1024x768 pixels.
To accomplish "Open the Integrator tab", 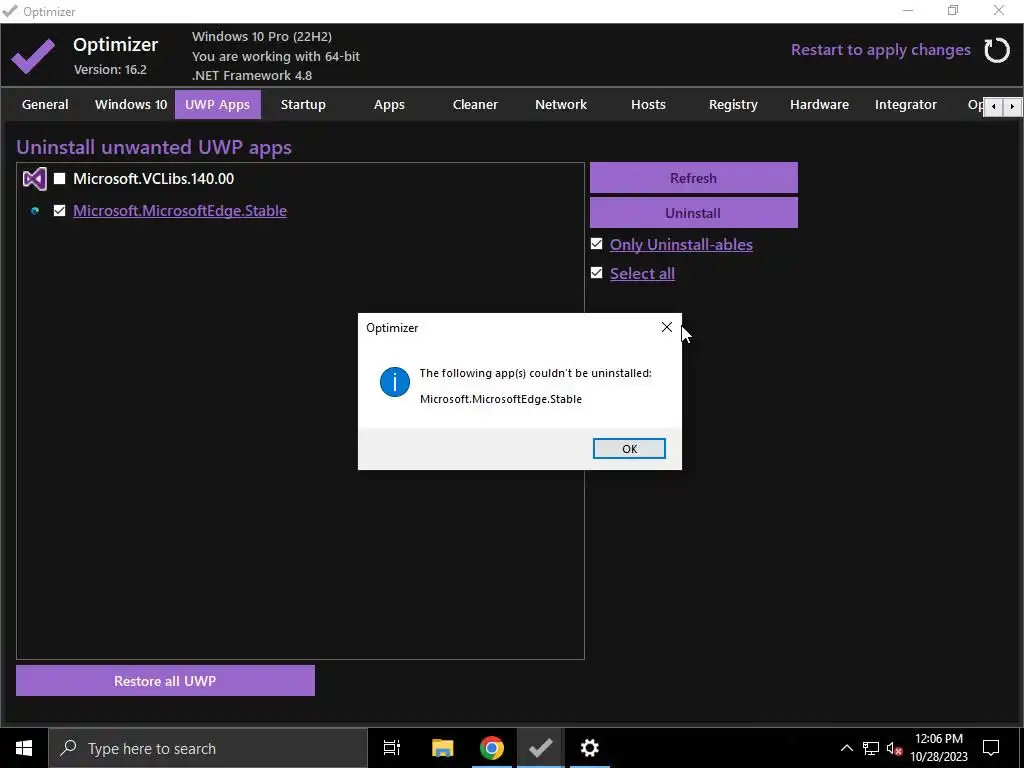I will 906,104.
